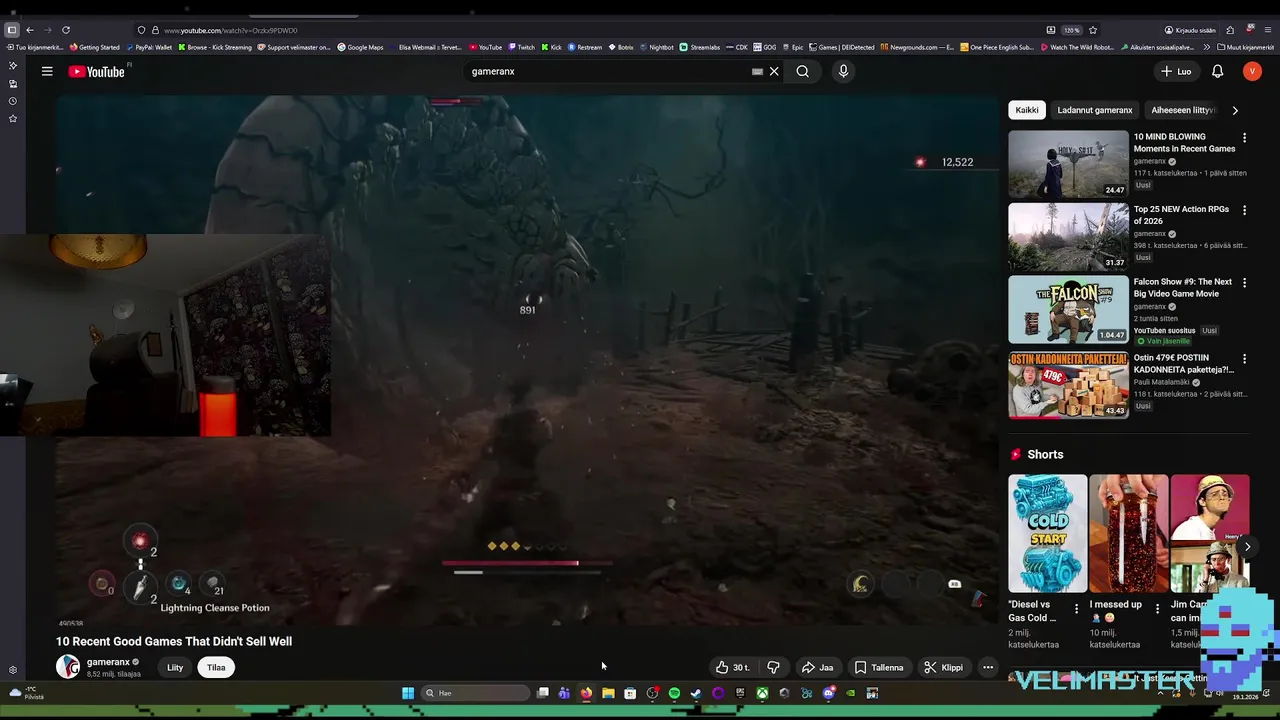Expand more filter chips with arrow
This screenshot has height=720, width=1280.
click(x=1235, y=110)
